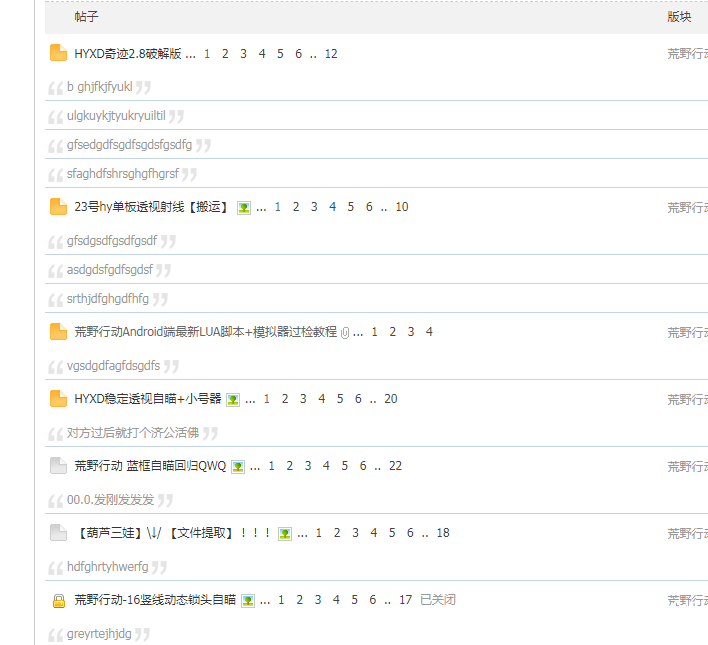Image resolution: width=708 pixels, height=645 pixels.
Task: Click image attachment icon on HYXD稳定透视自瞄 thread
Action: tap(233, 400)
